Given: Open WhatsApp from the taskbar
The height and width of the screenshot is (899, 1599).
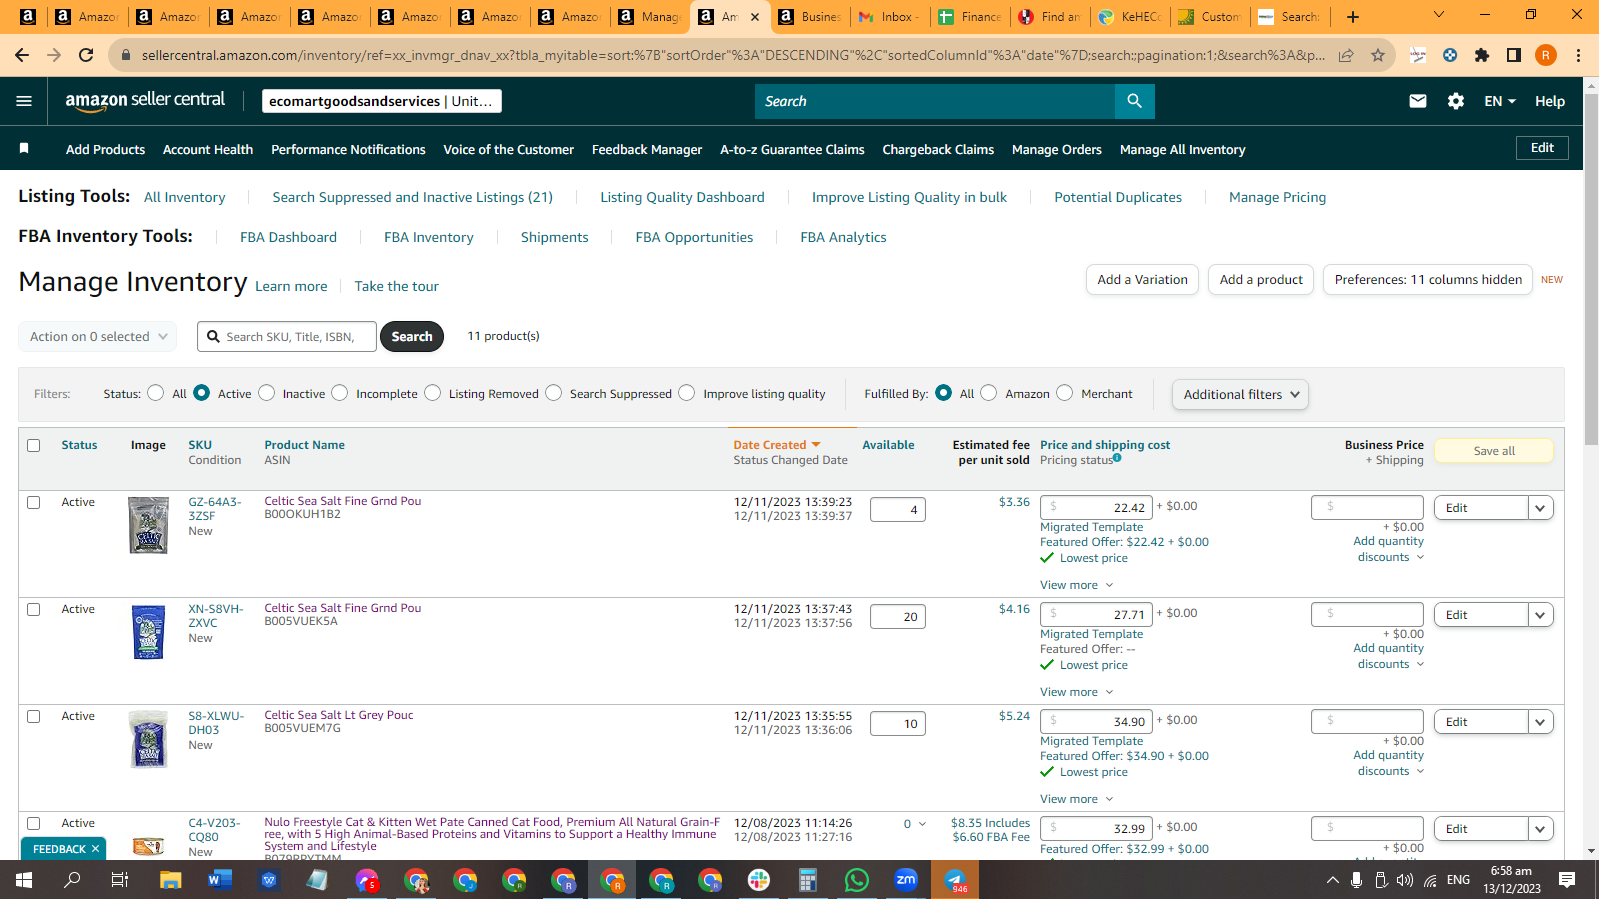Looking at the screenshot, I should point(857,880).
